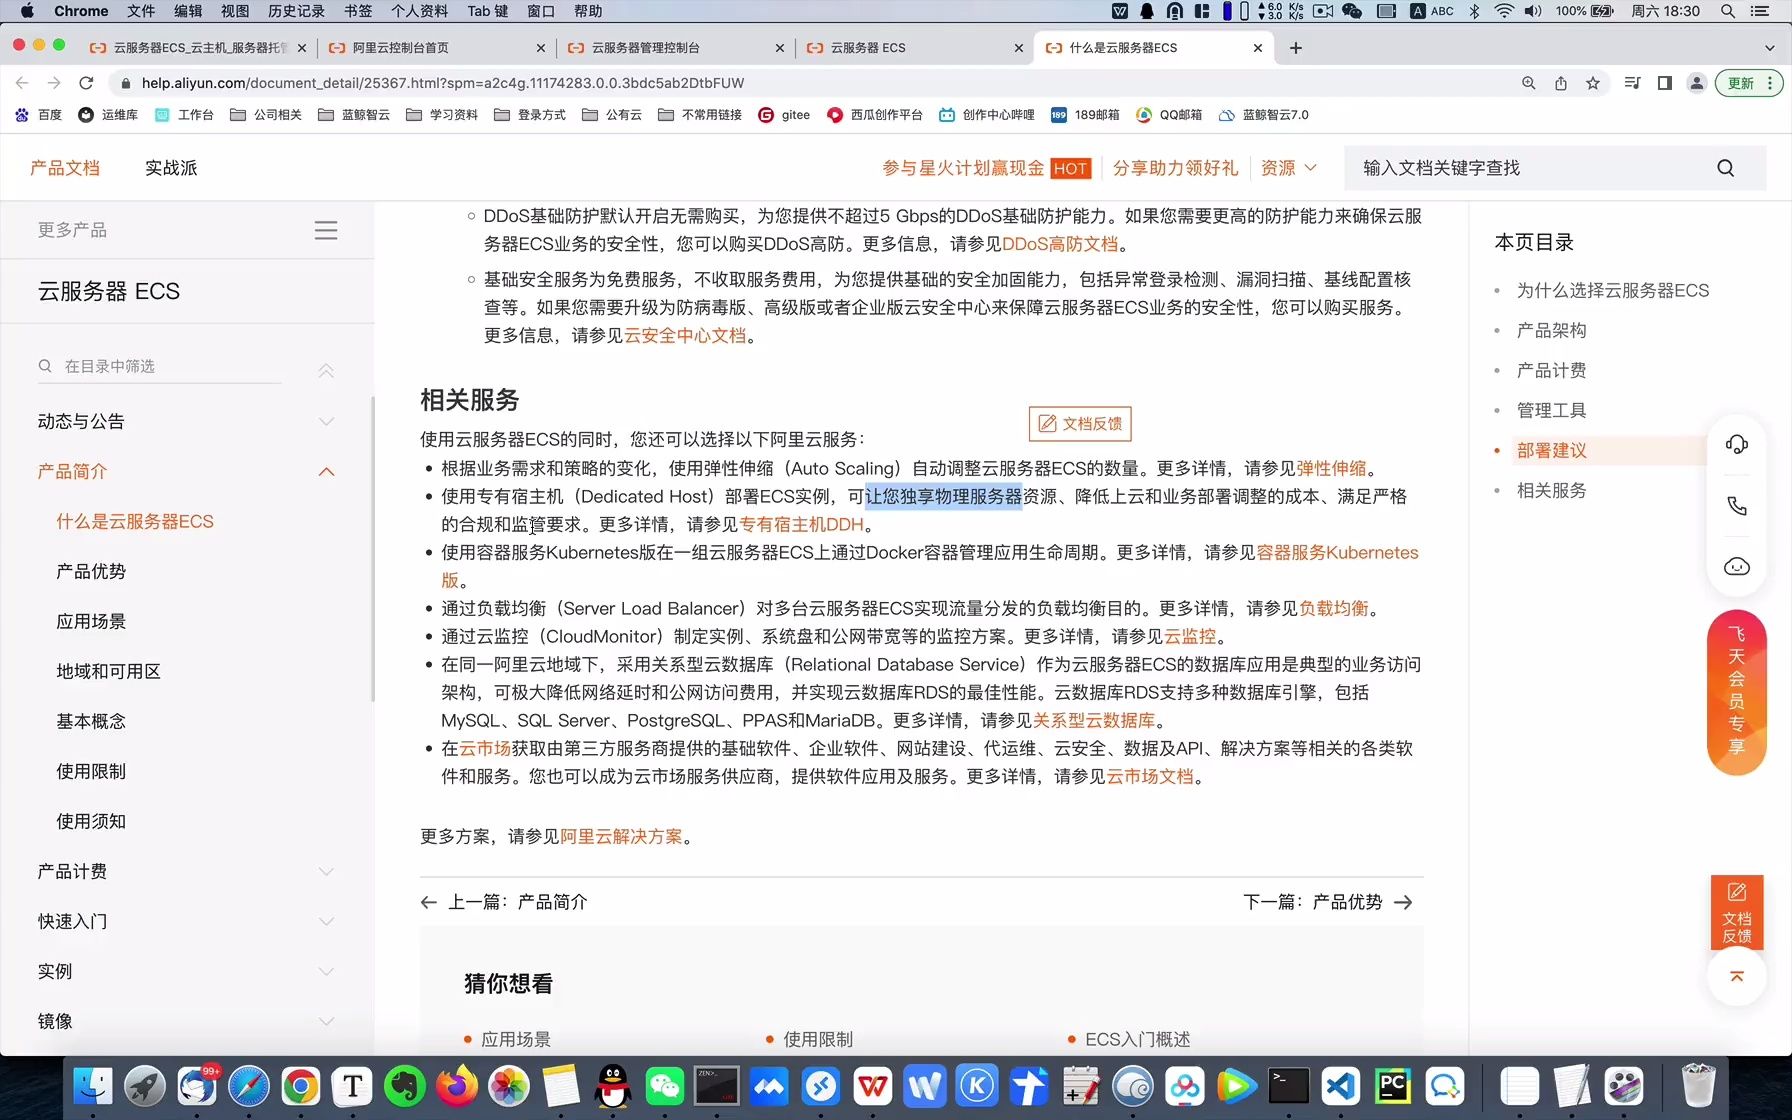Open 应用场景 under 猜你想看

(x=516, y=1039)
